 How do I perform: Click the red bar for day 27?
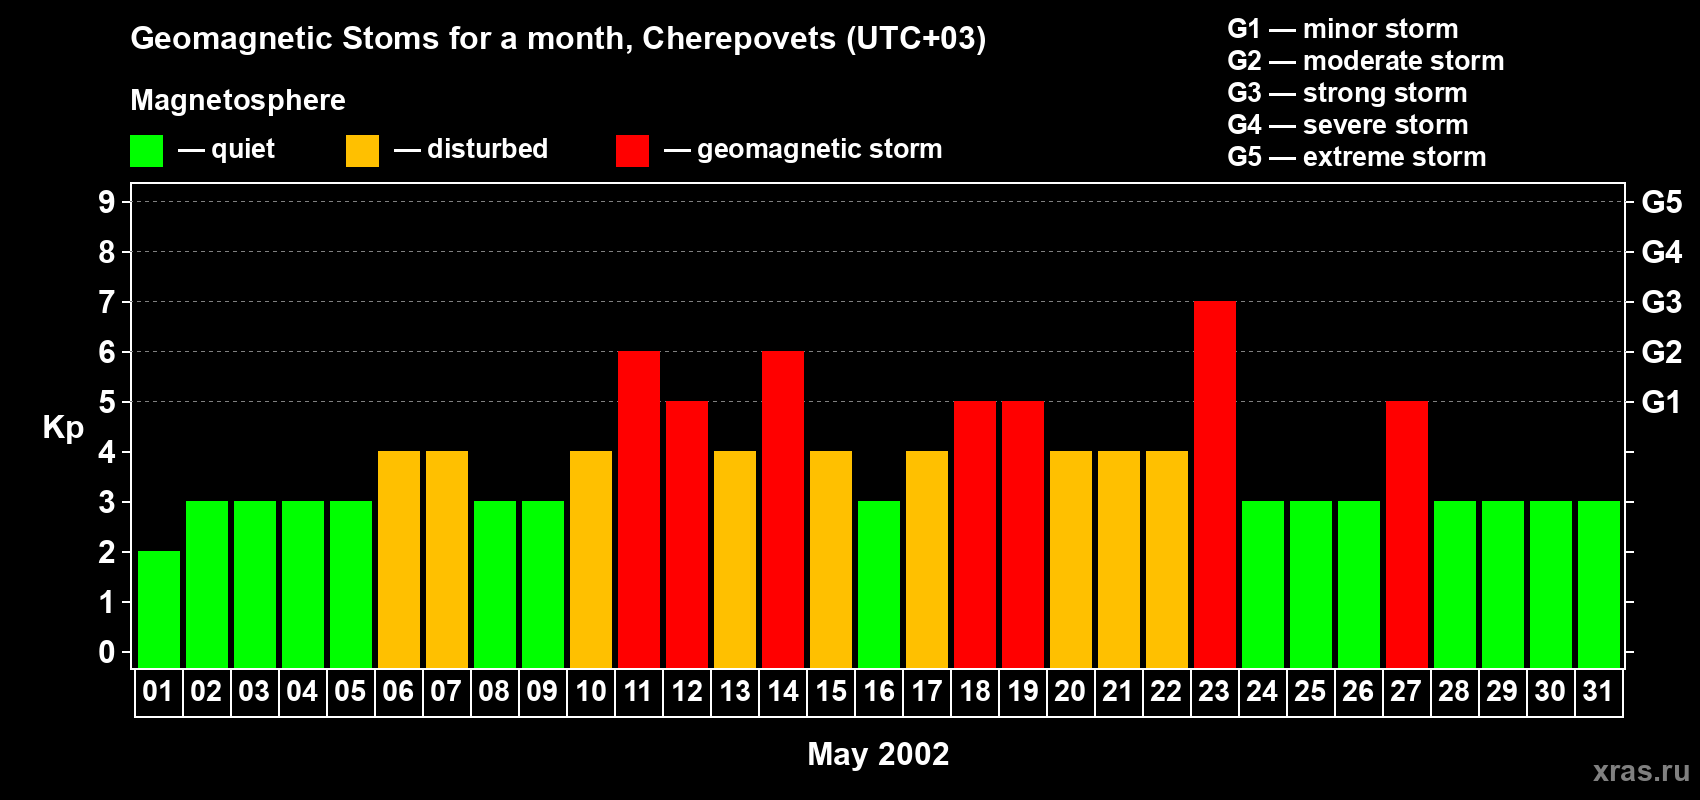(x=1407, y=534)
